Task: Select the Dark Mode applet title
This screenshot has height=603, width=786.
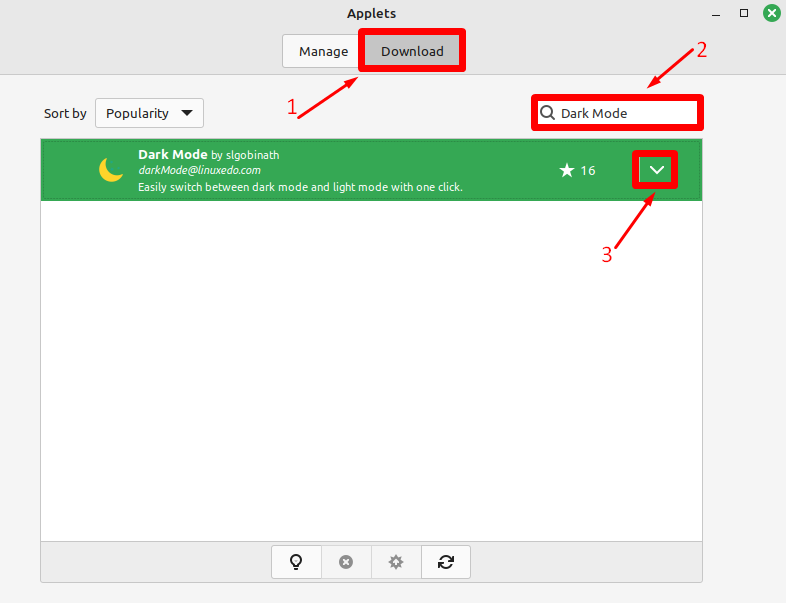Action: [x=172, y=155]
